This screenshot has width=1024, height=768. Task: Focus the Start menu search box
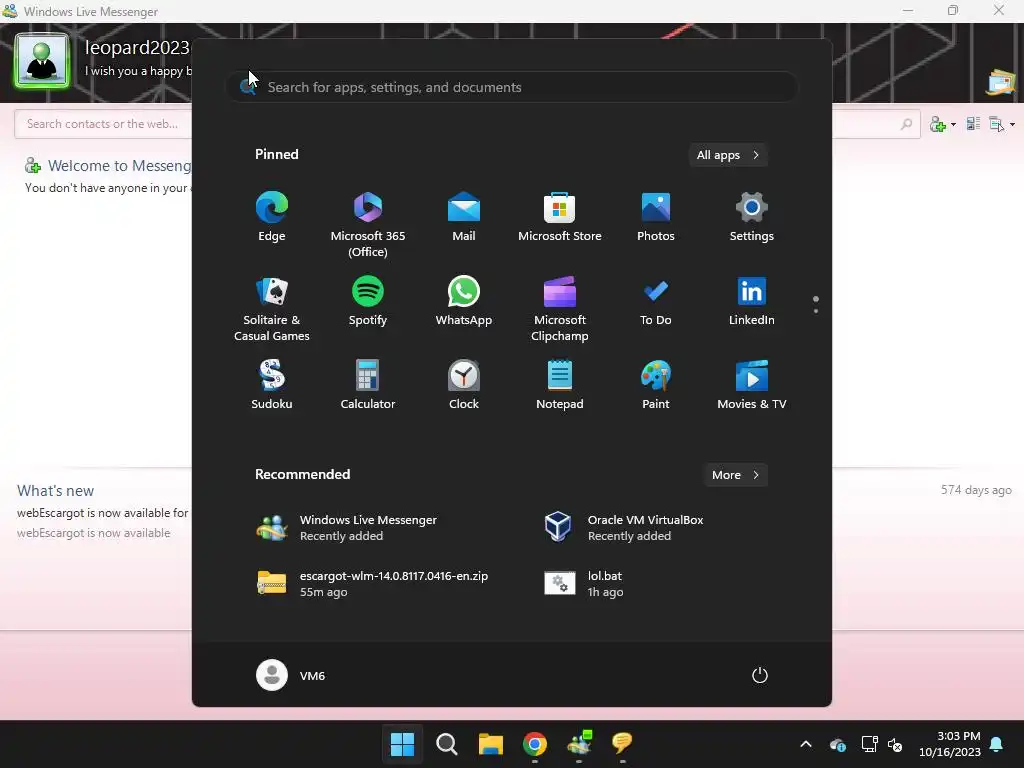511,87
